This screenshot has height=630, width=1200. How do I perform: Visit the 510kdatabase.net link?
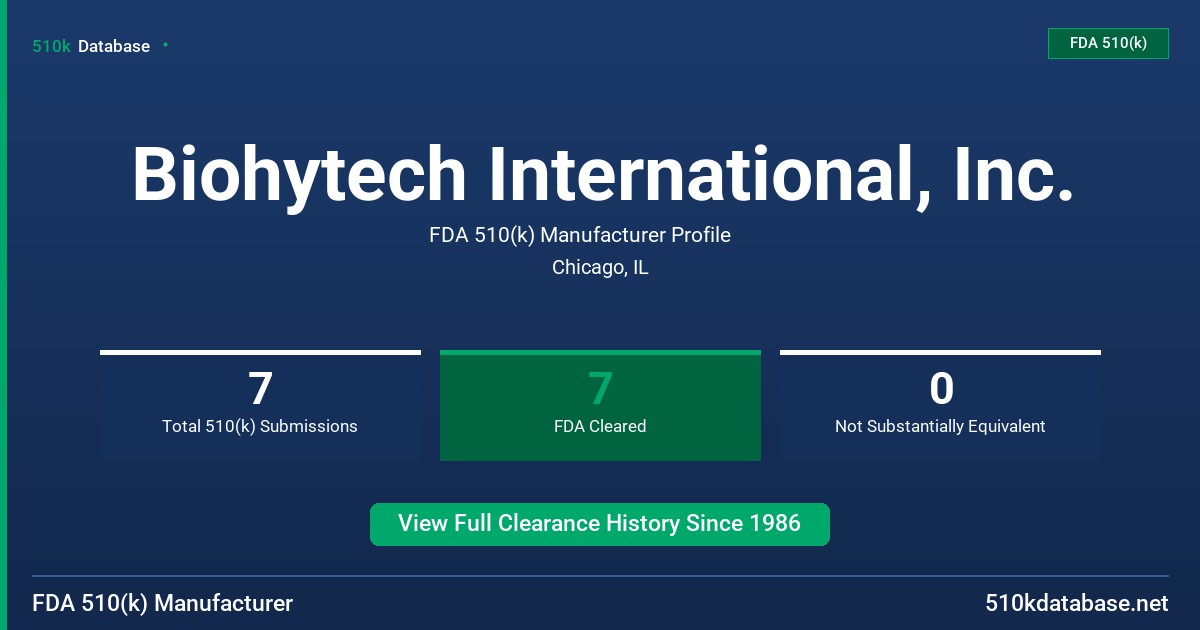[x=1077, y=603]
